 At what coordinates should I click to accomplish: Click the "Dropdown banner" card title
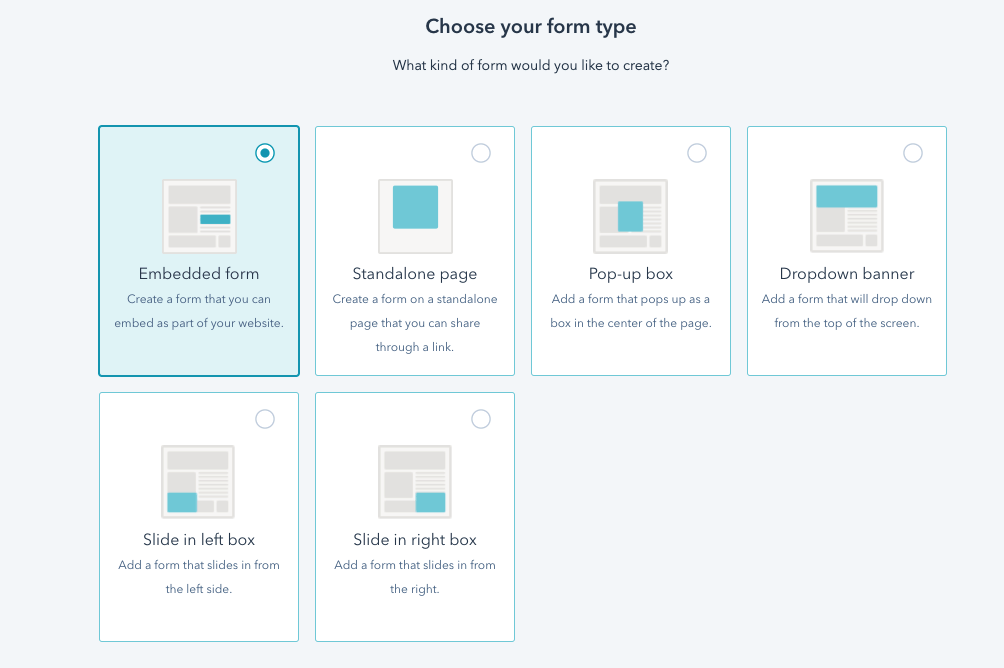pyautogui.click(x=846, y=274)
